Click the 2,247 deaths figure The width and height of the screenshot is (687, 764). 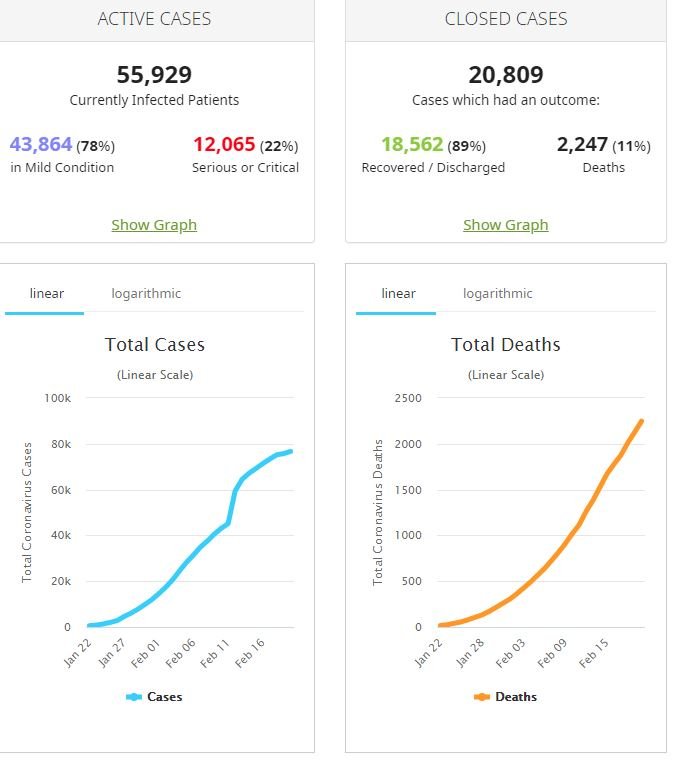click(x=582, y=145)
